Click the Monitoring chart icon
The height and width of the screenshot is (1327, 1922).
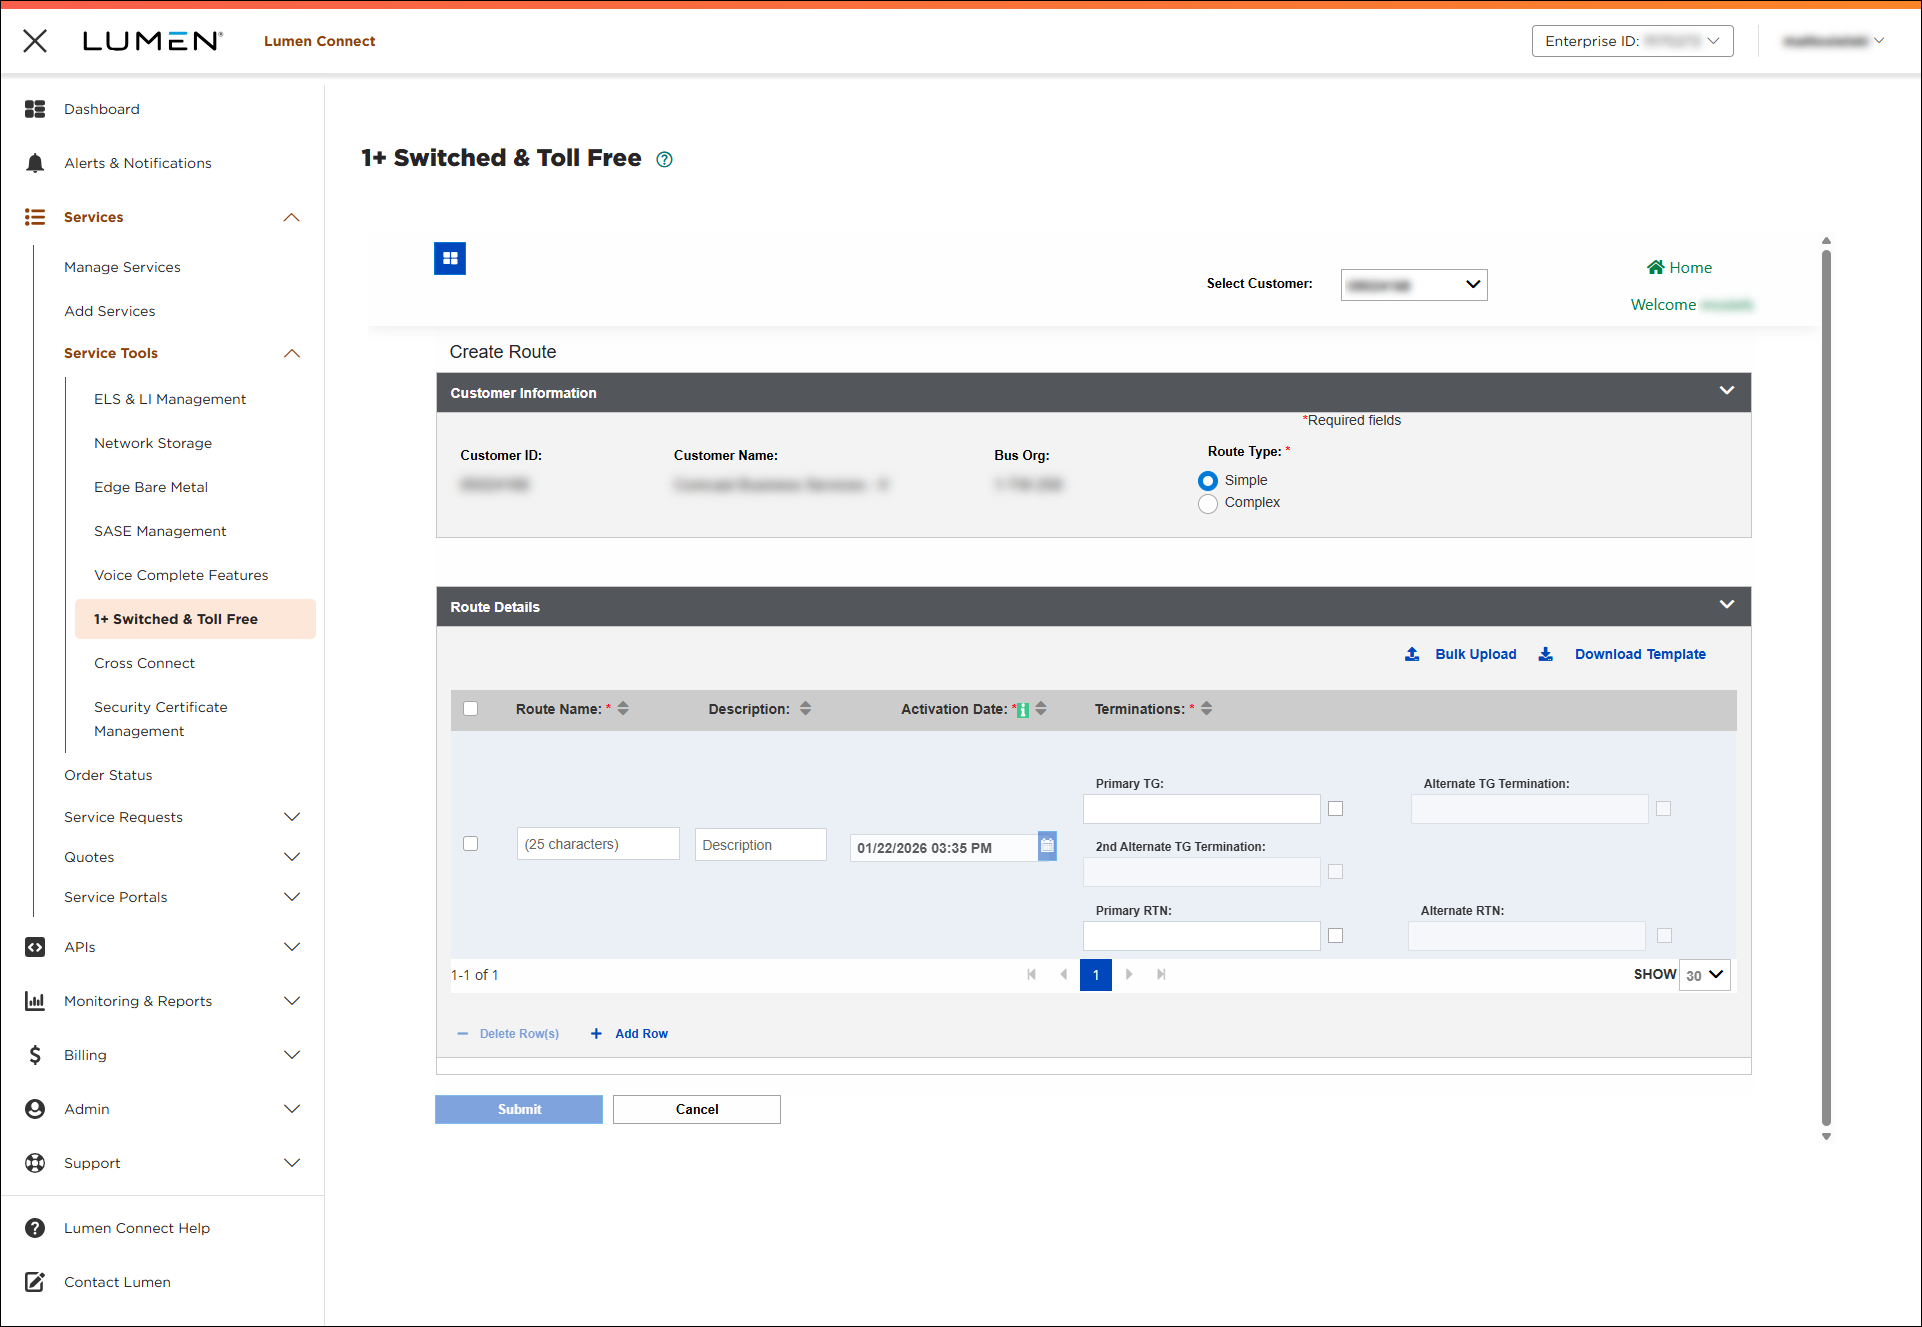point(35,1001)
